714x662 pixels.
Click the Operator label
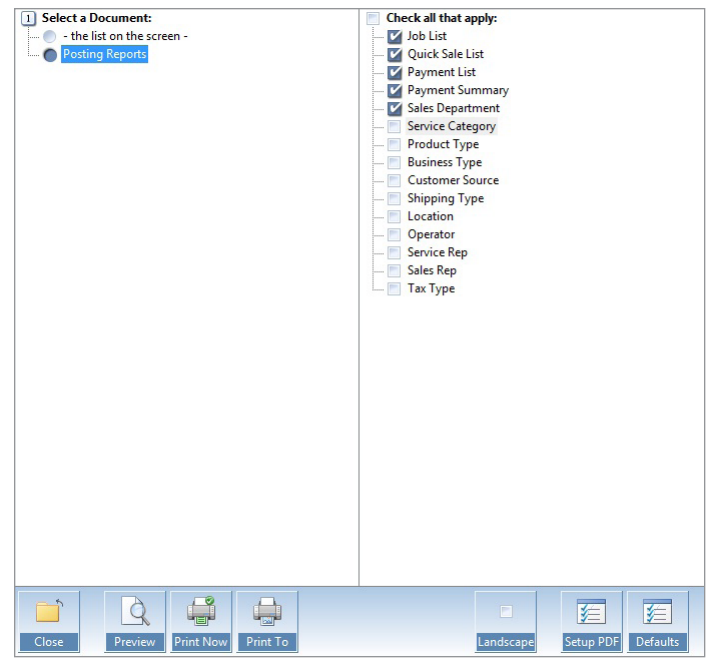431,234
